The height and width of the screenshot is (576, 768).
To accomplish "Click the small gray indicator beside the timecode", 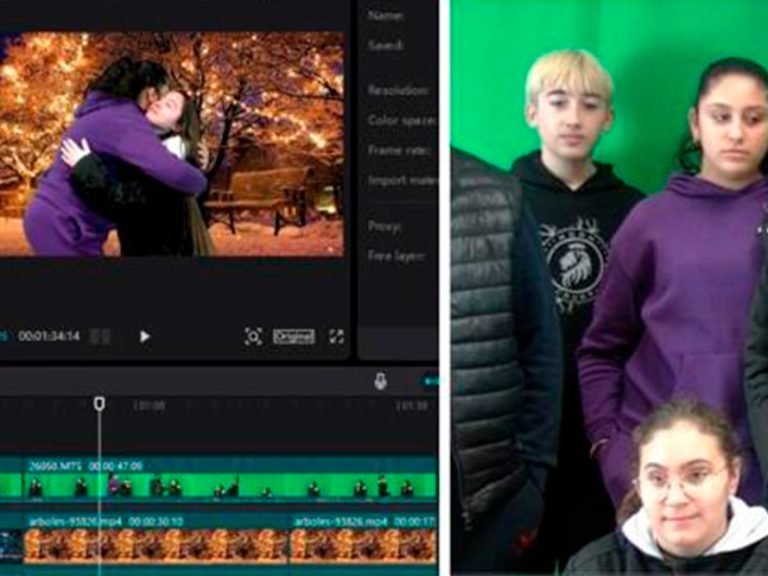I will coord(100,337).
